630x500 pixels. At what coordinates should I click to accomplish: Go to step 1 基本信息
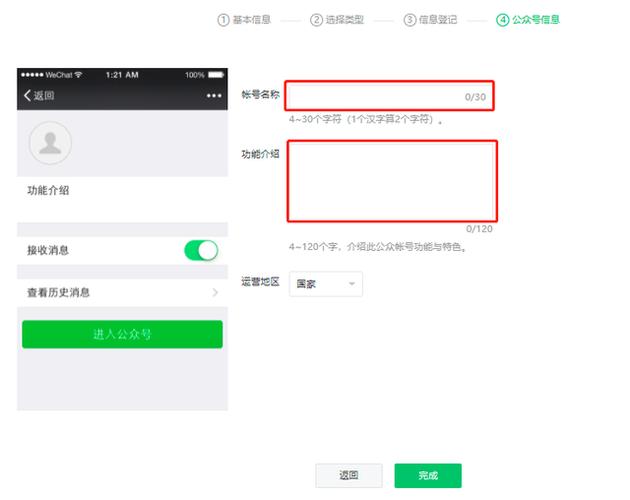click(244, 20)
